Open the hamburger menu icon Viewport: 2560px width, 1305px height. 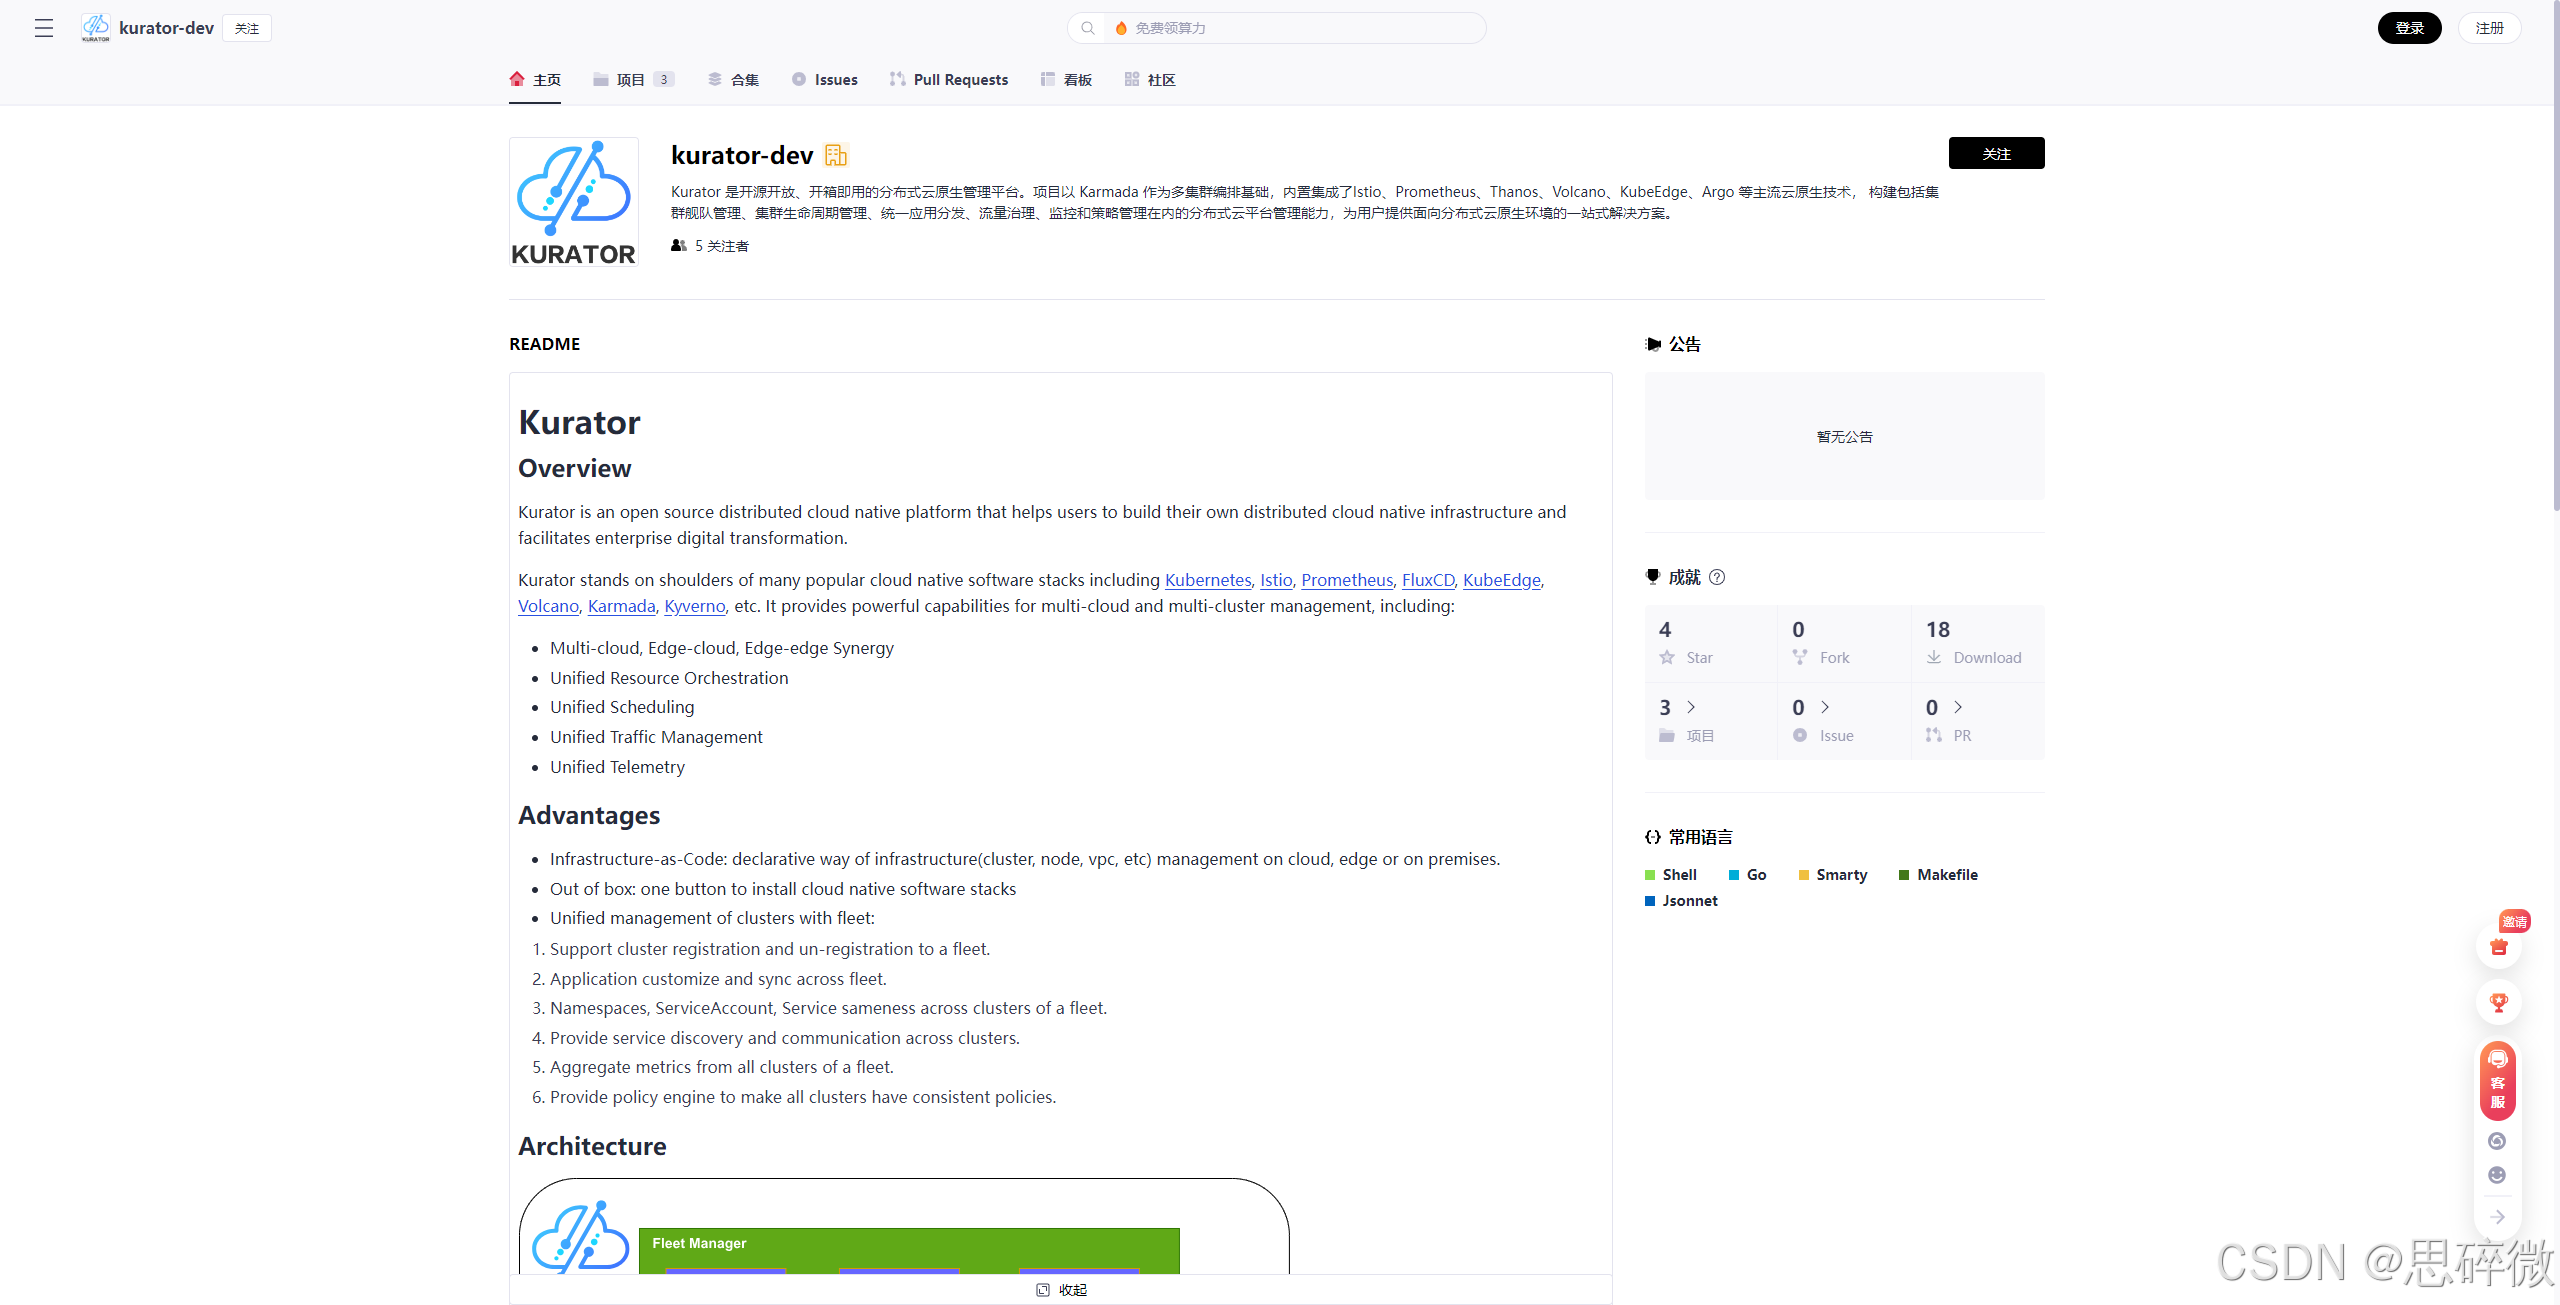(44, 28)
